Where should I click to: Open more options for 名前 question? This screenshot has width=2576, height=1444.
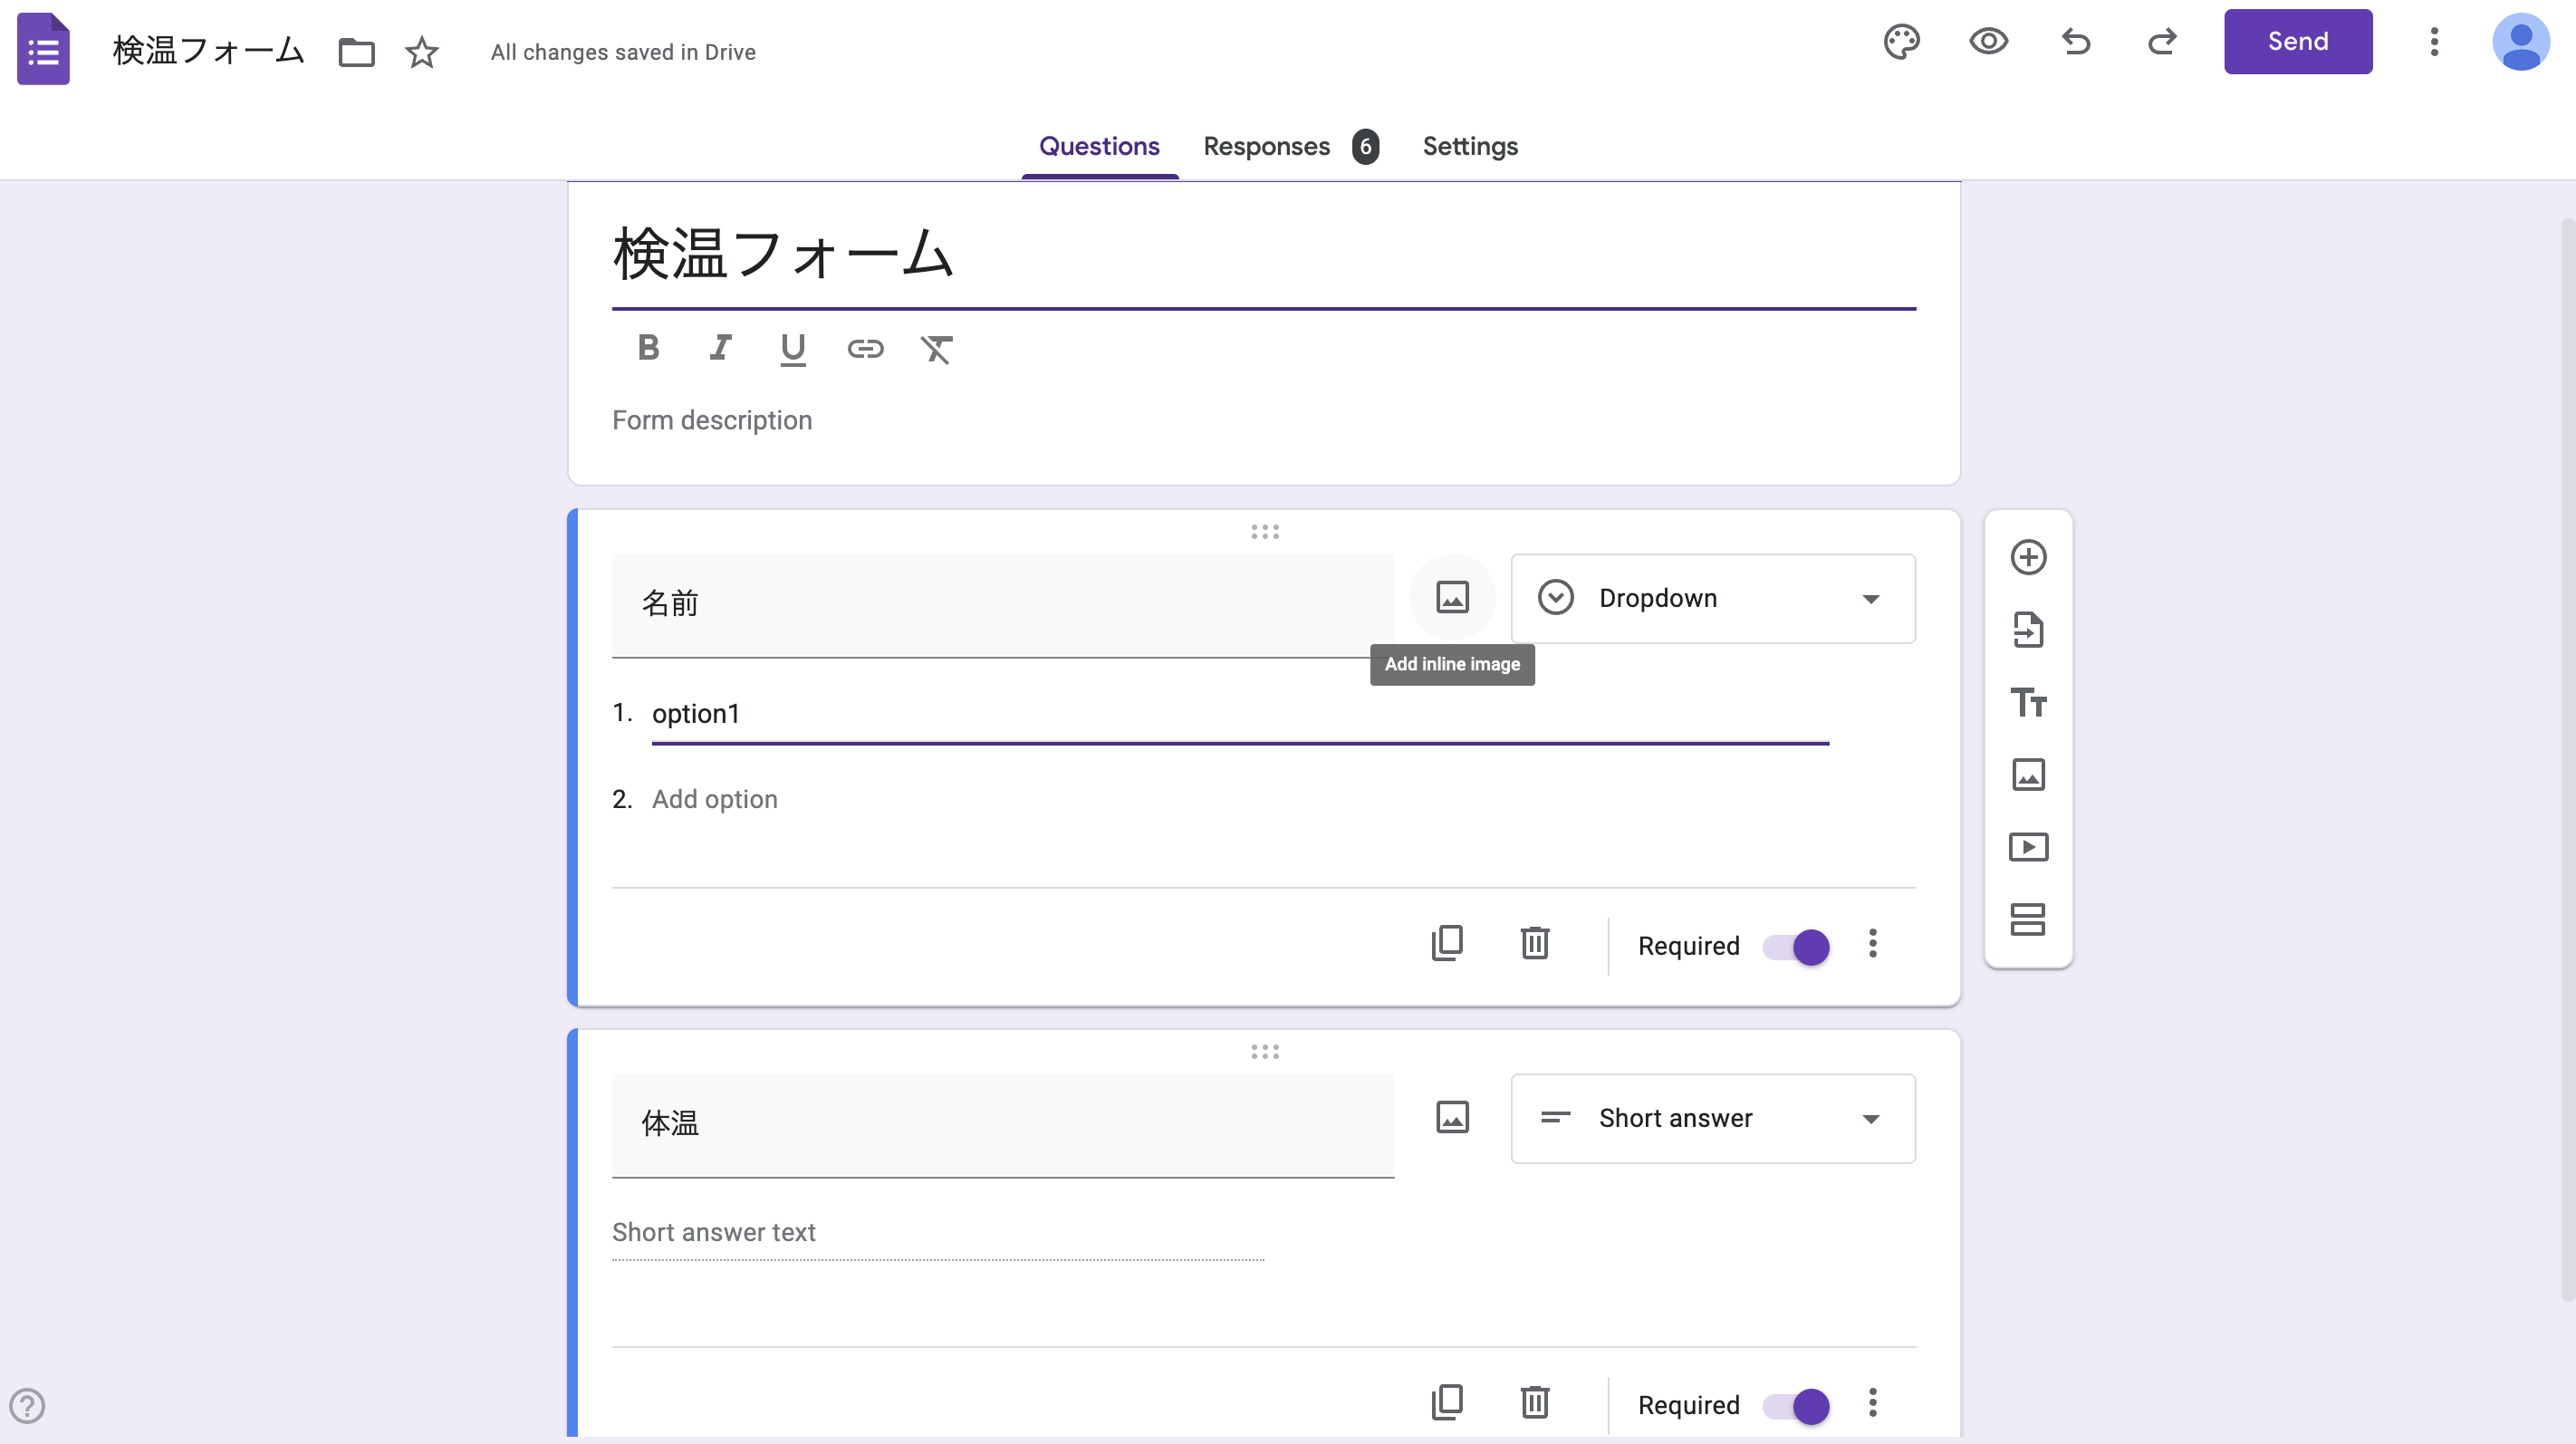tap(1873, 943)
